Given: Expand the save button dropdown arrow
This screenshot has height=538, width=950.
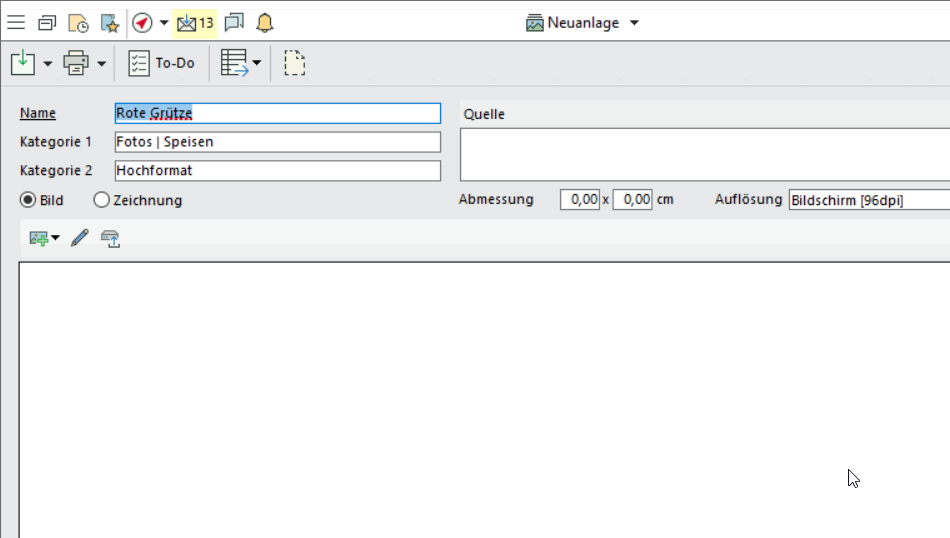Looking at the screenshot, I should [x=48, y=64].
